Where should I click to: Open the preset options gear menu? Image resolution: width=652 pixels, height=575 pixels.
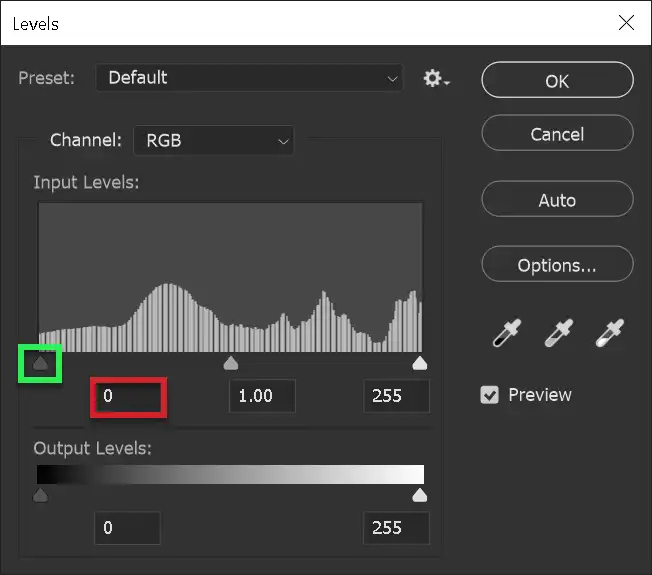point(436,78)
